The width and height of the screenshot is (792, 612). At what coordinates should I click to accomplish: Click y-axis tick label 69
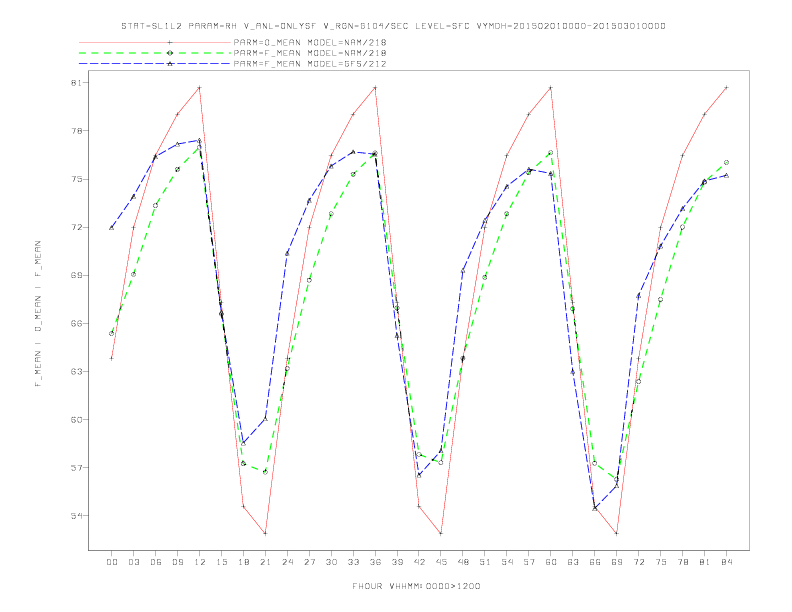pos(76,275)
